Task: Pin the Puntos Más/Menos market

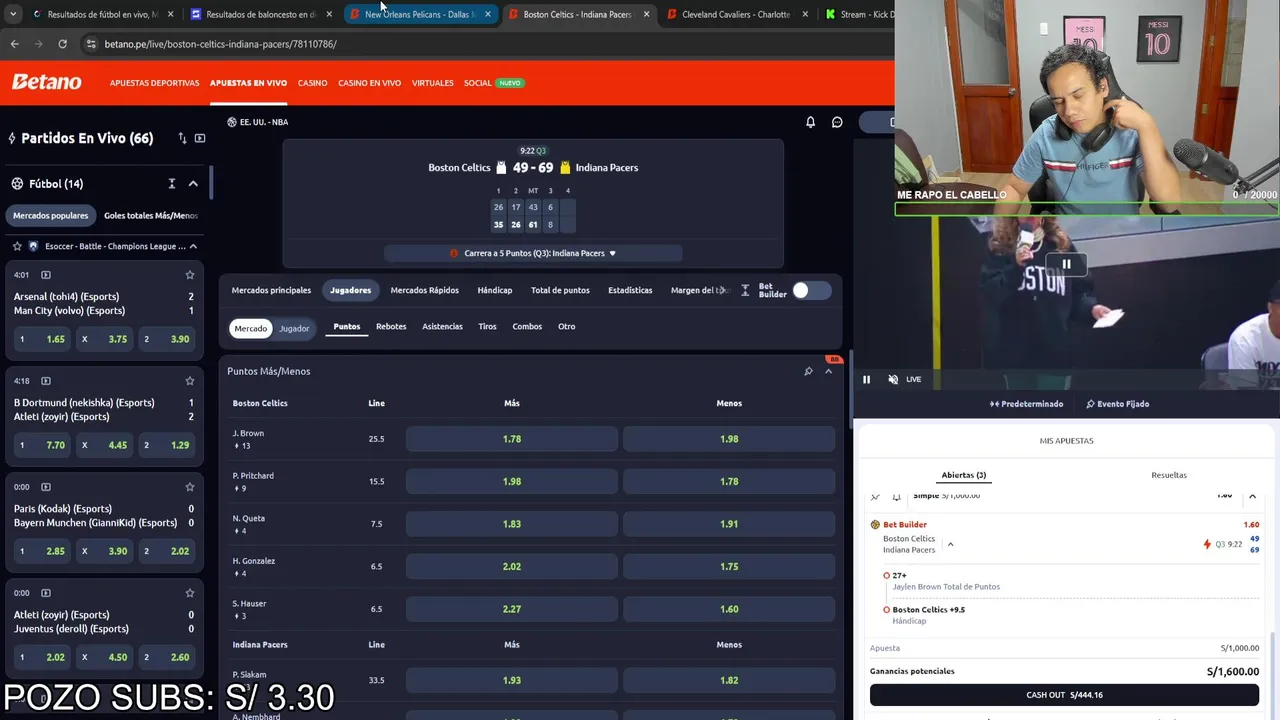Action: tap(808, 371)
